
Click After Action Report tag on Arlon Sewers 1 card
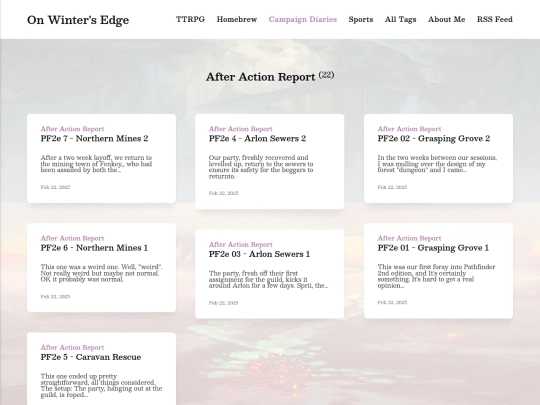pos(240,245)
